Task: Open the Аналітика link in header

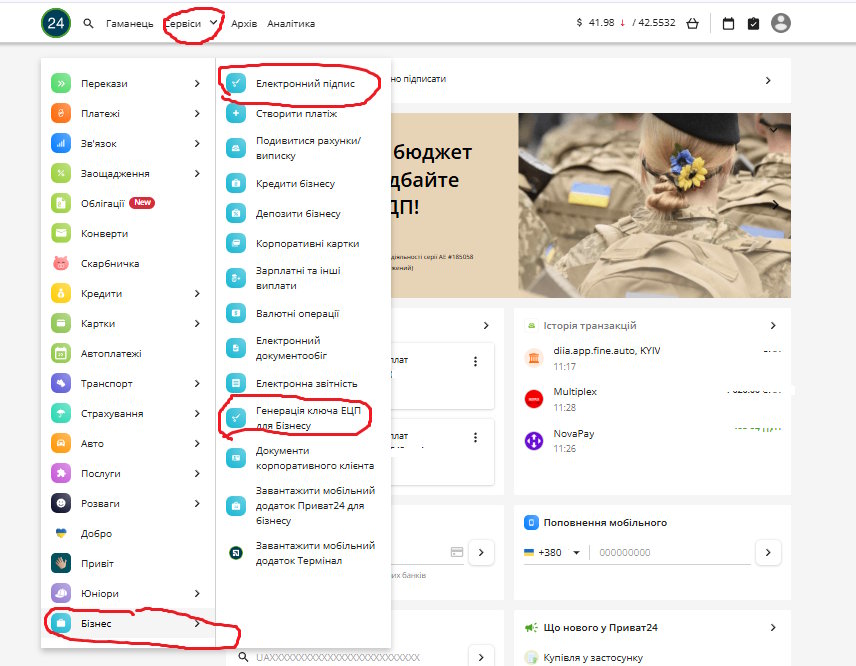Action: [291, 23]
